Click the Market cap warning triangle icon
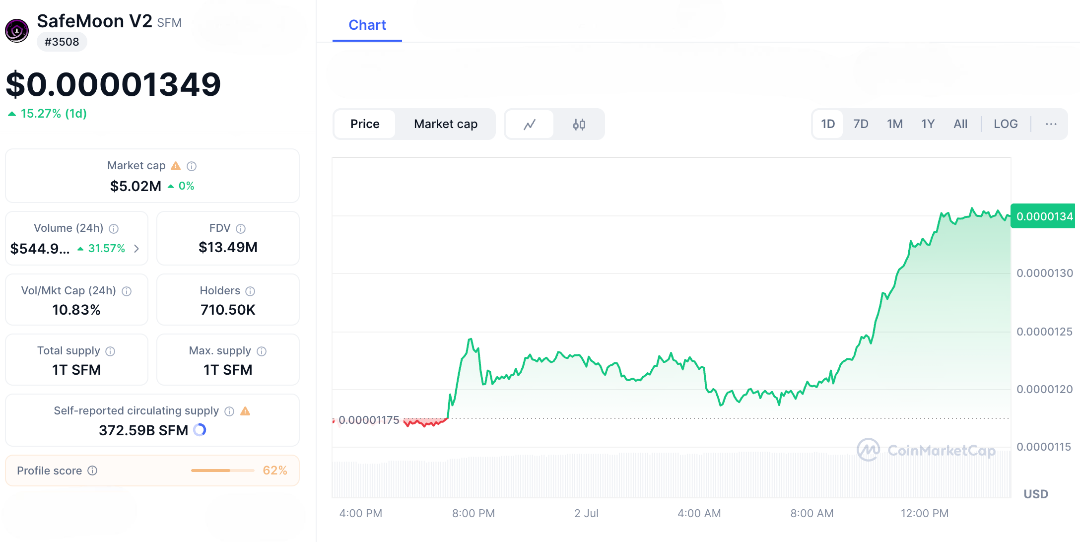The image size is (1080, 542). click(176, 166)
